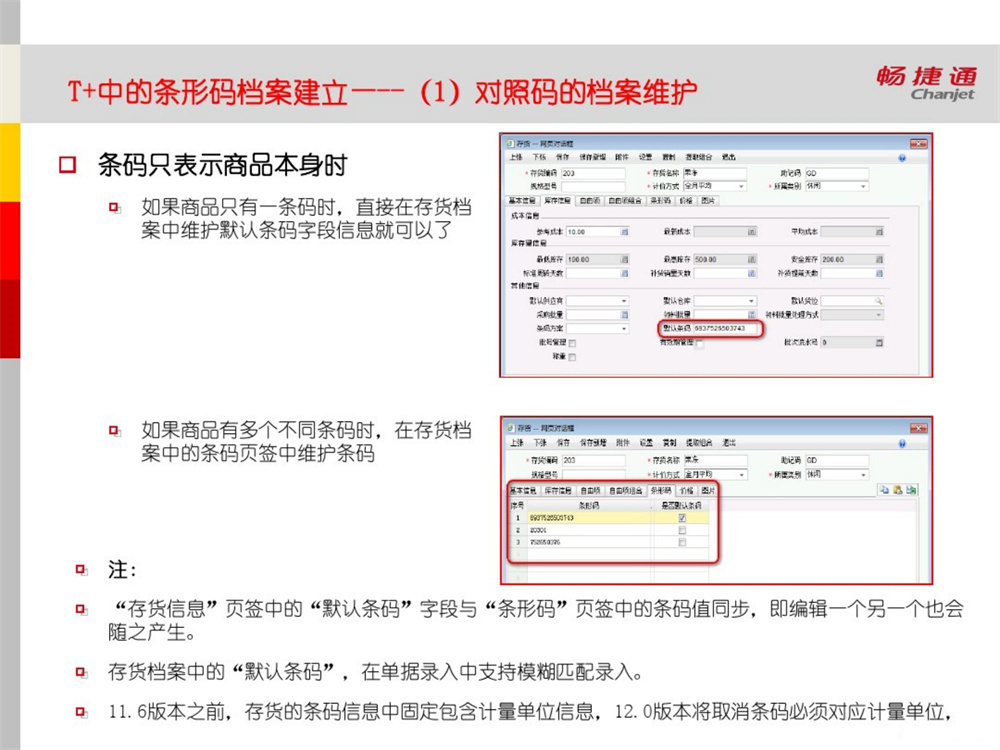Click the 条形码 column header
Image resolution: width=1000 pixels, height=750 pixels.
(x=589, y=505)
